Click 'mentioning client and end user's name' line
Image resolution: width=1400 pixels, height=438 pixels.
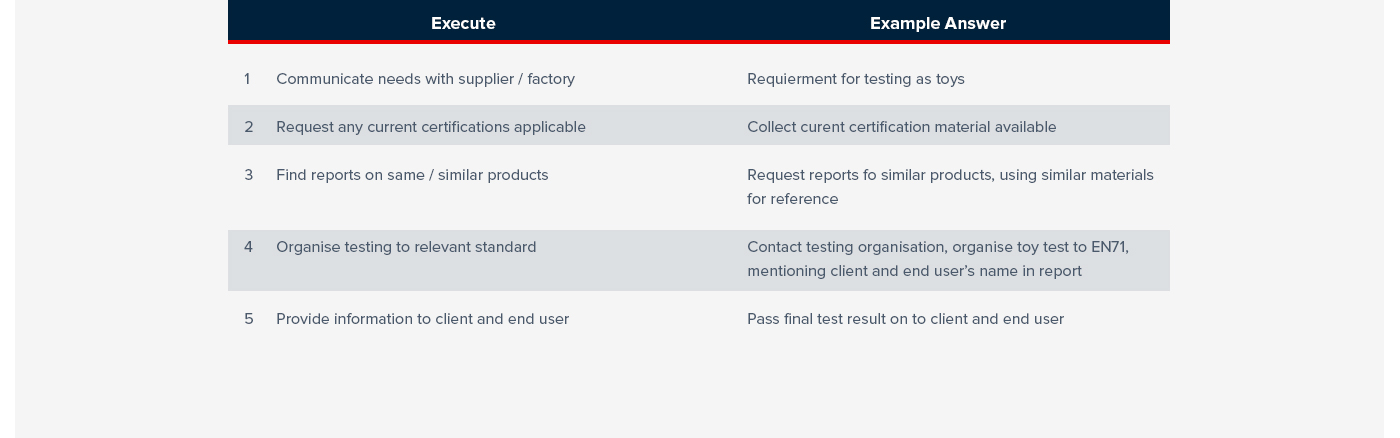pyautogui.click(x=914, y=271)
